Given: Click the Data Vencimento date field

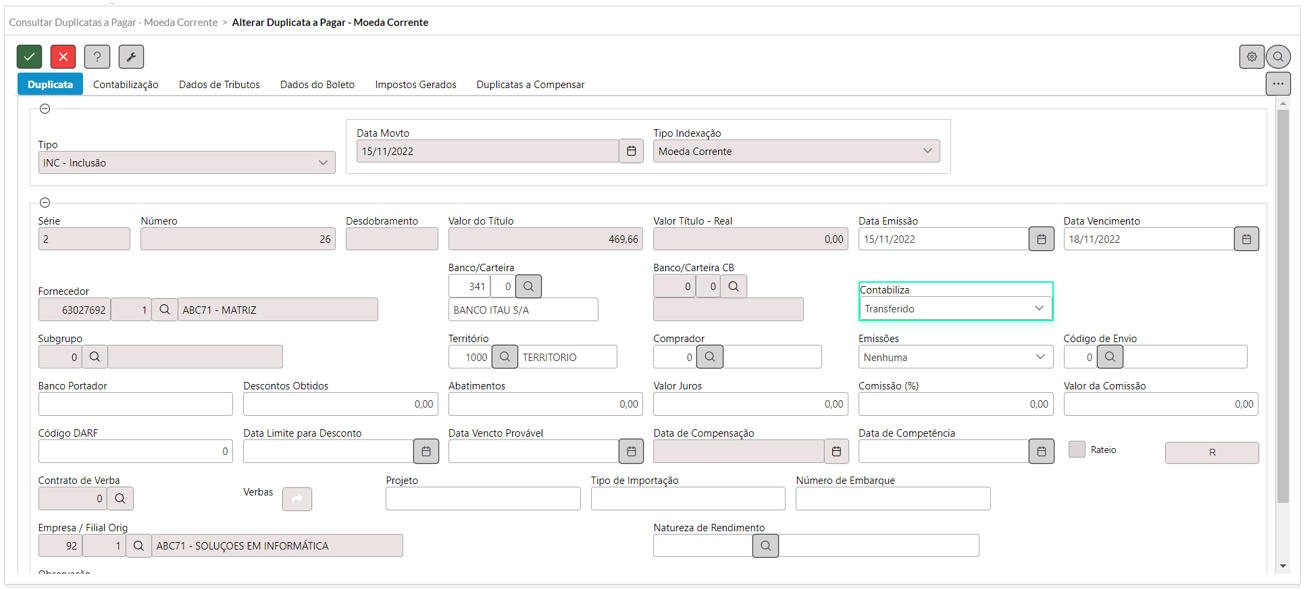Looking at the screenshot, I should [x=1148, y=239].
